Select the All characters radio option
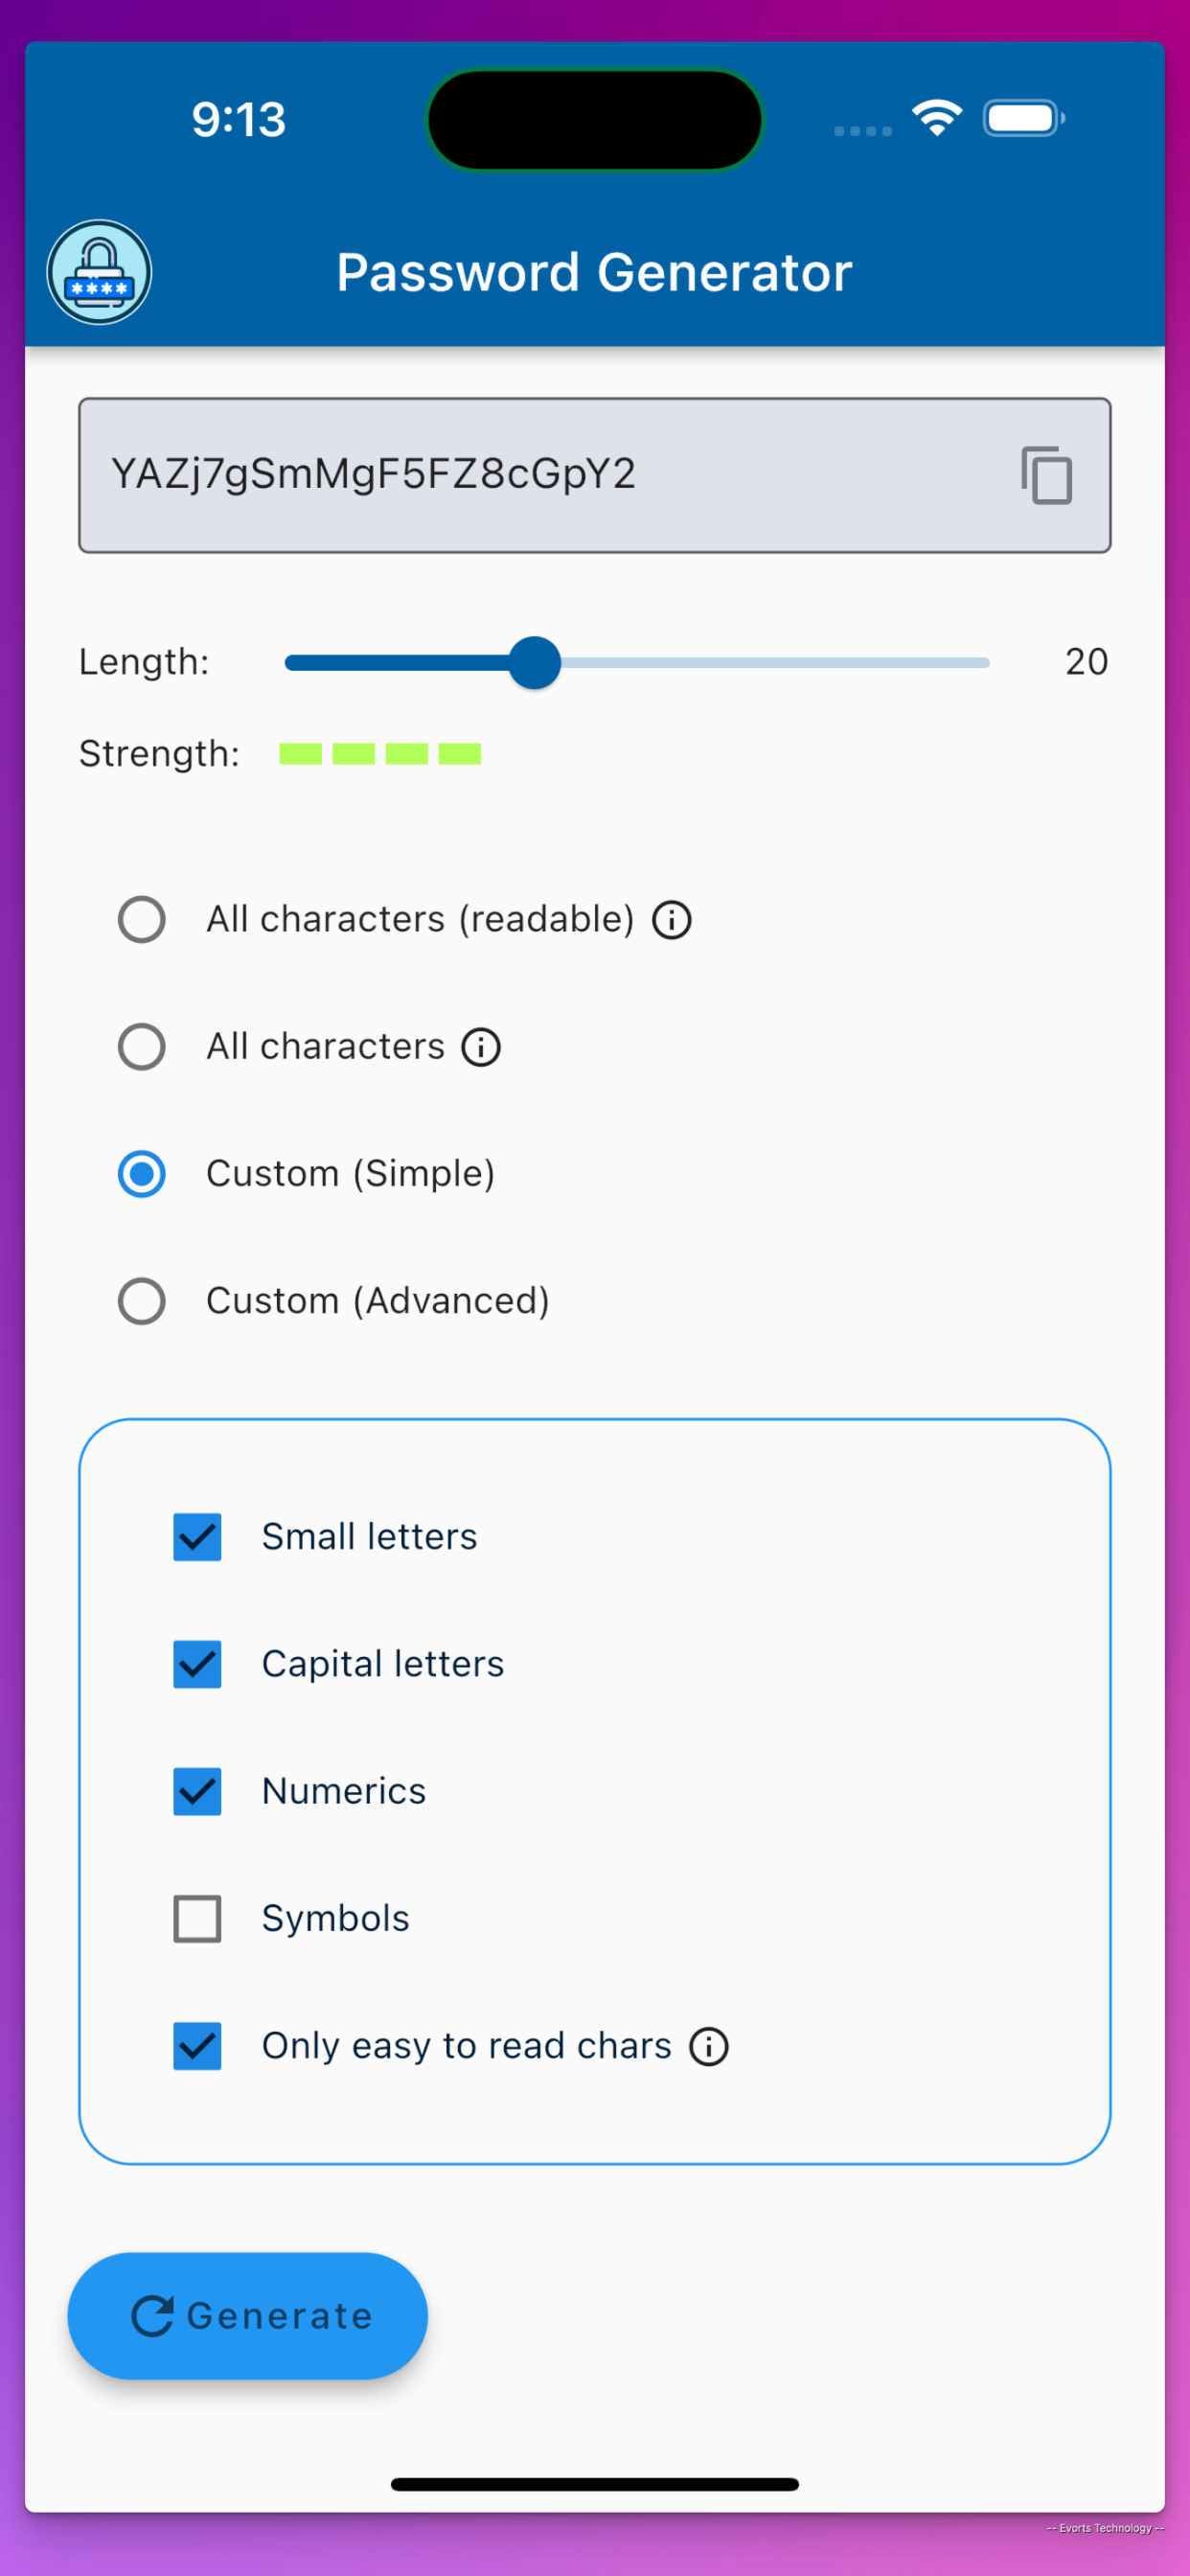Viewport: 1190px width, 2576px height. (x=142, y=1047)
